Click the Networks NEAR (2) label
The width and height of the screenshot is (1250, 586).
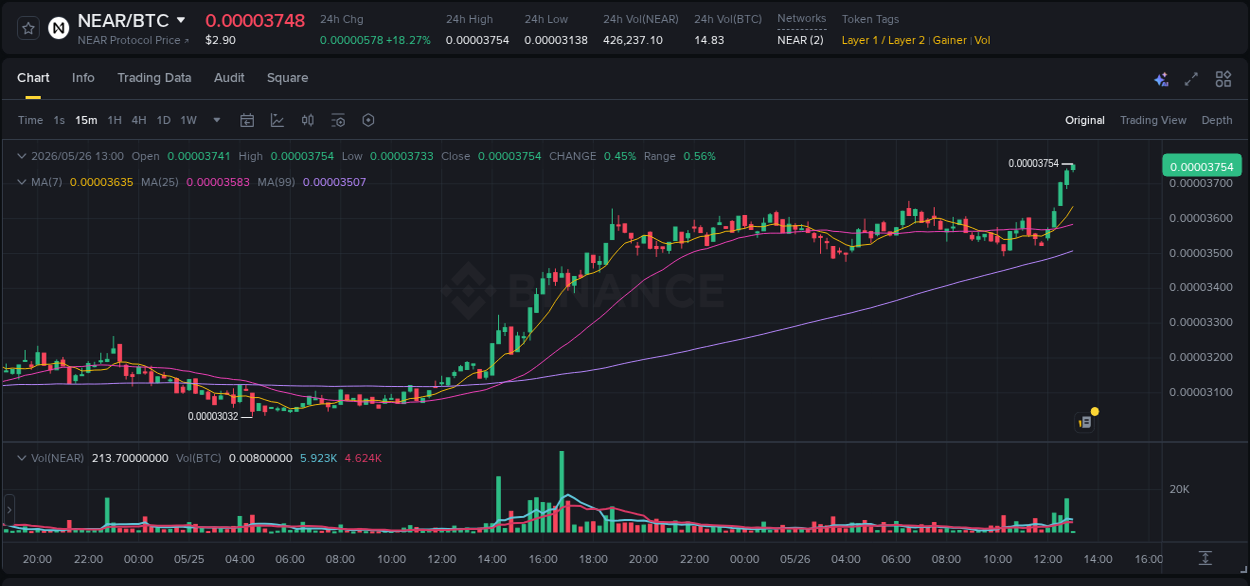tap(801, 40)
